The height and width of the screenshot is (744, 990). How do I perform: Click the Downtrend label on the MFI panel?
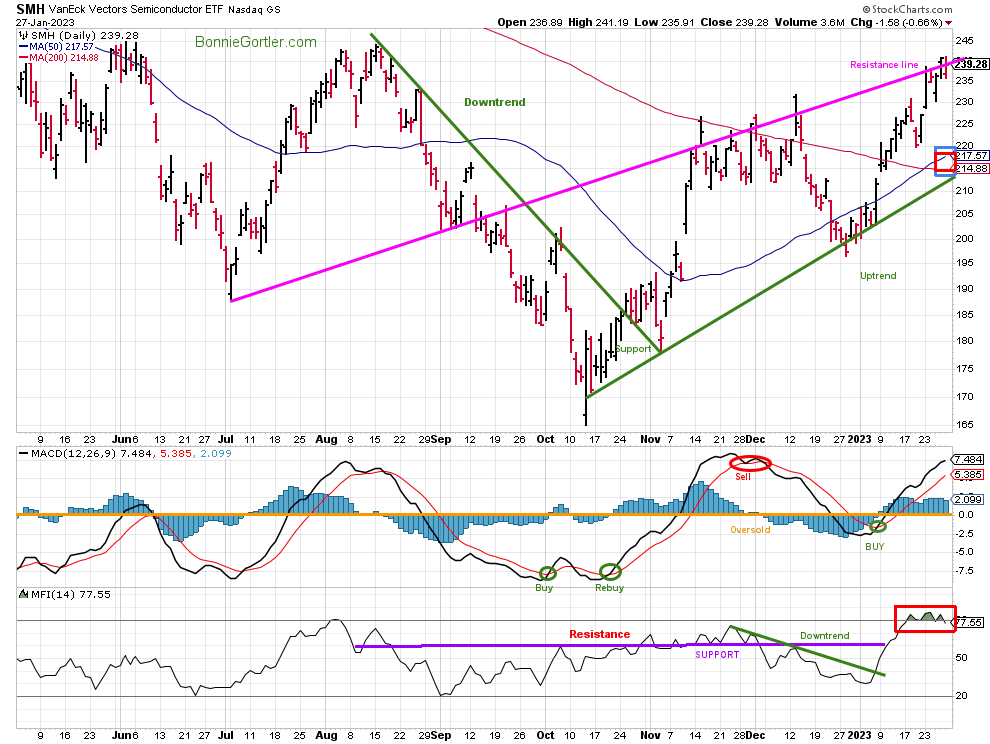tap(825, 635)
